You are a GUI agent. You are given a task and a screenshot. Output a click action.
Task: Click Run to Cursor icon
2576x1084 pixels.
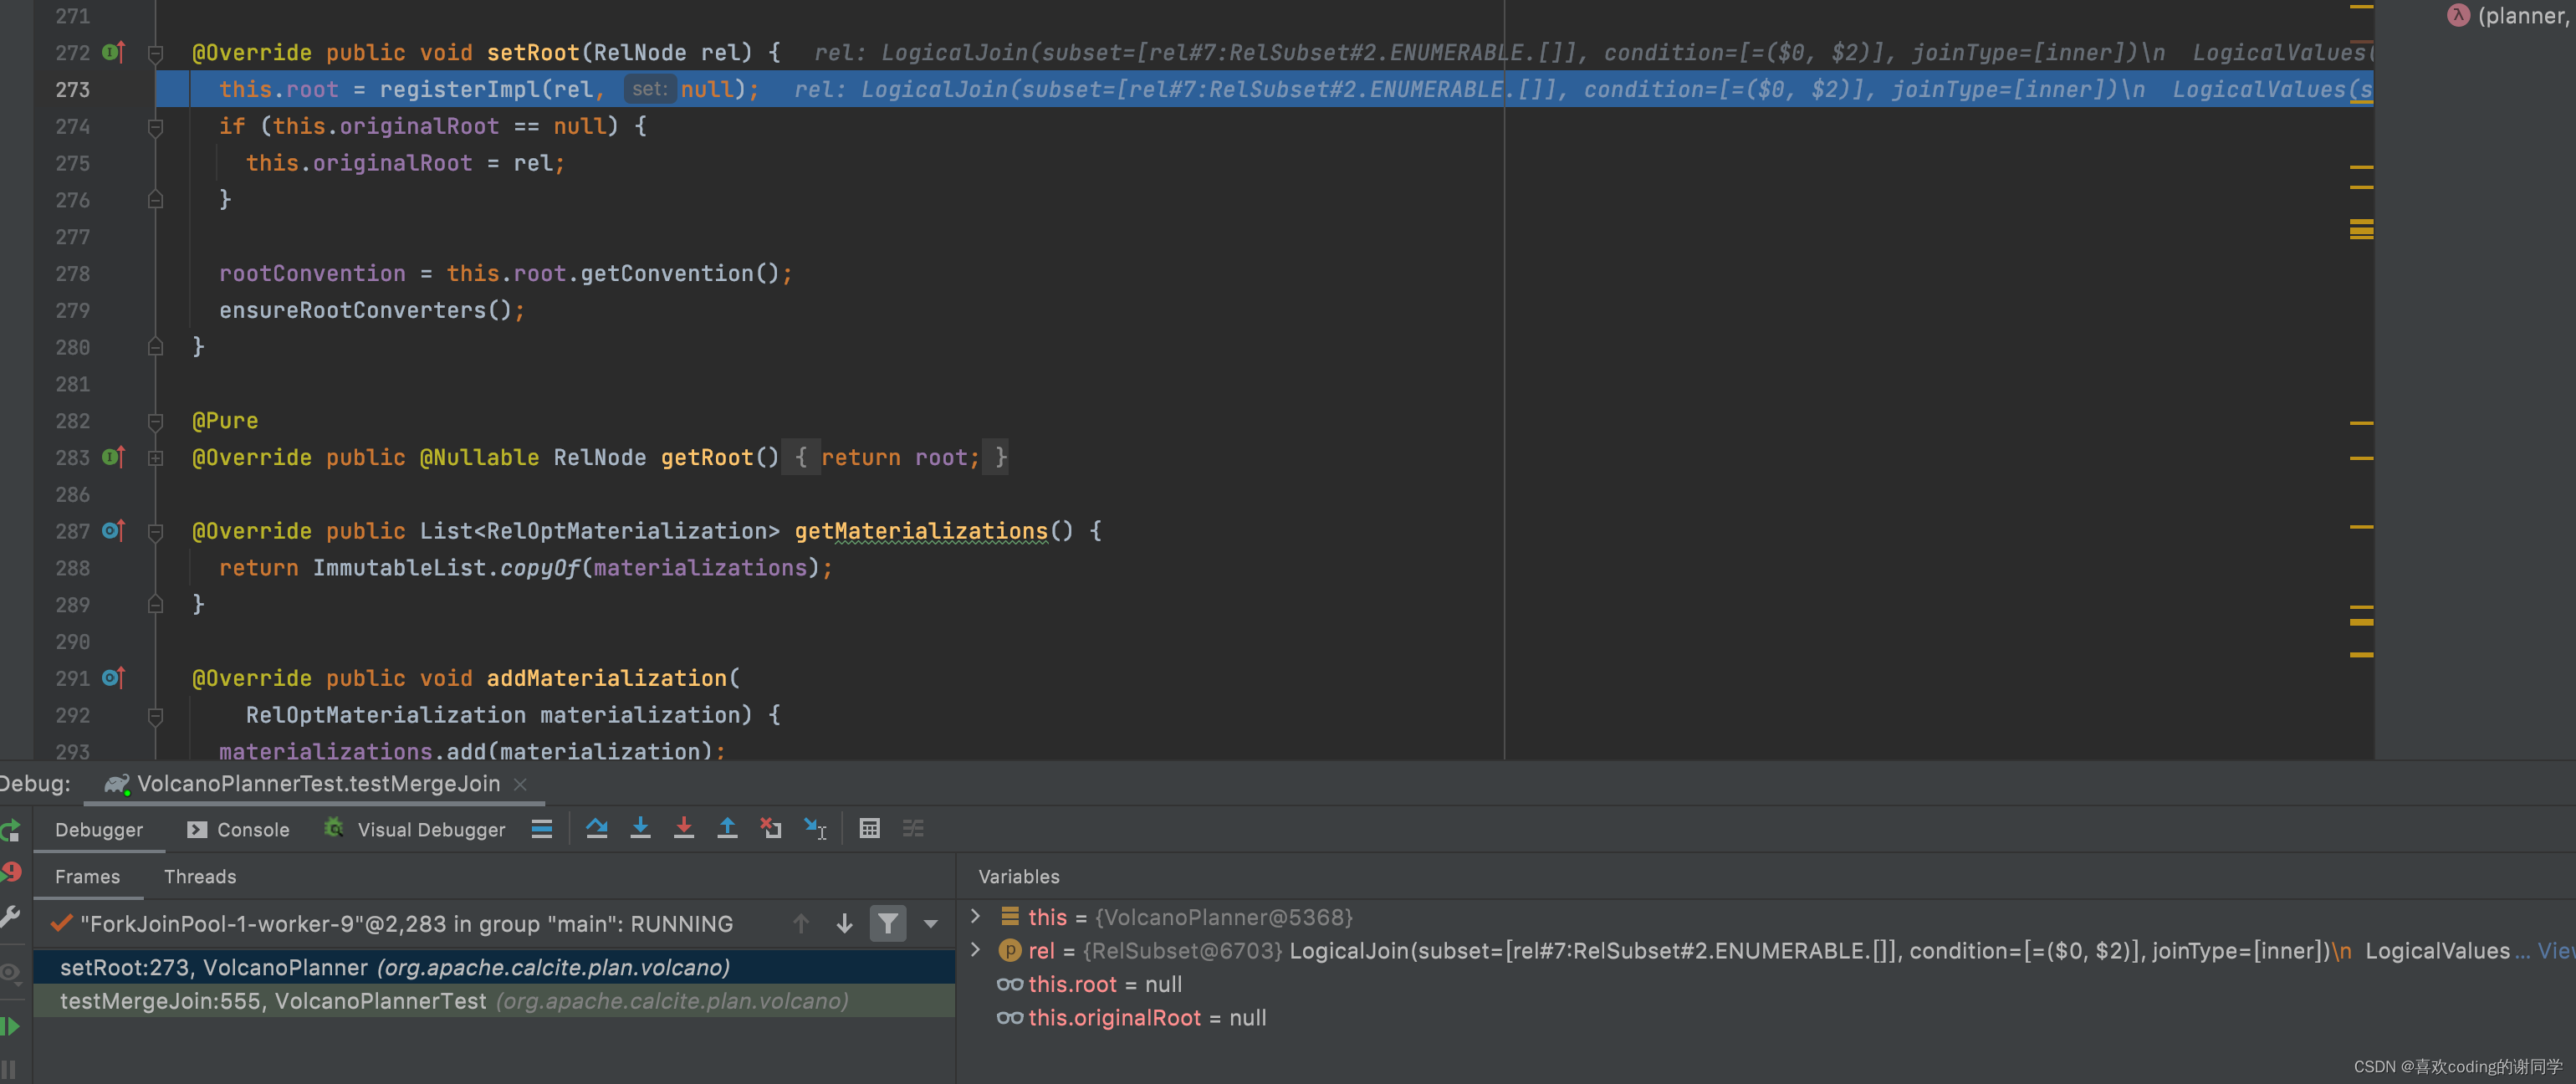pyautogui.click(x=815, y=828)
